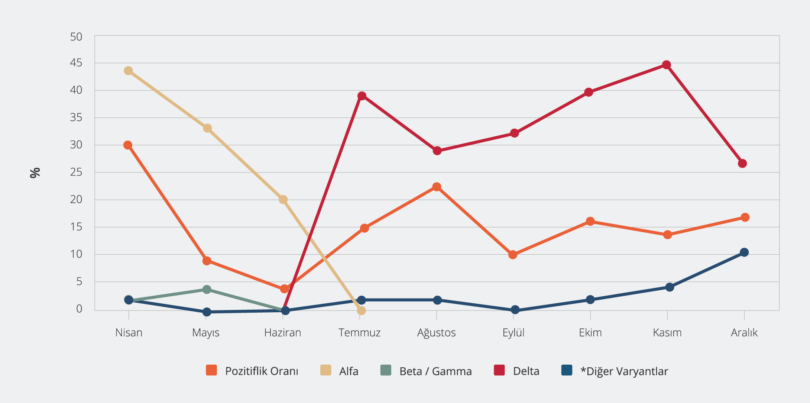Click the 50 value on the y-axis

[76, 37]
